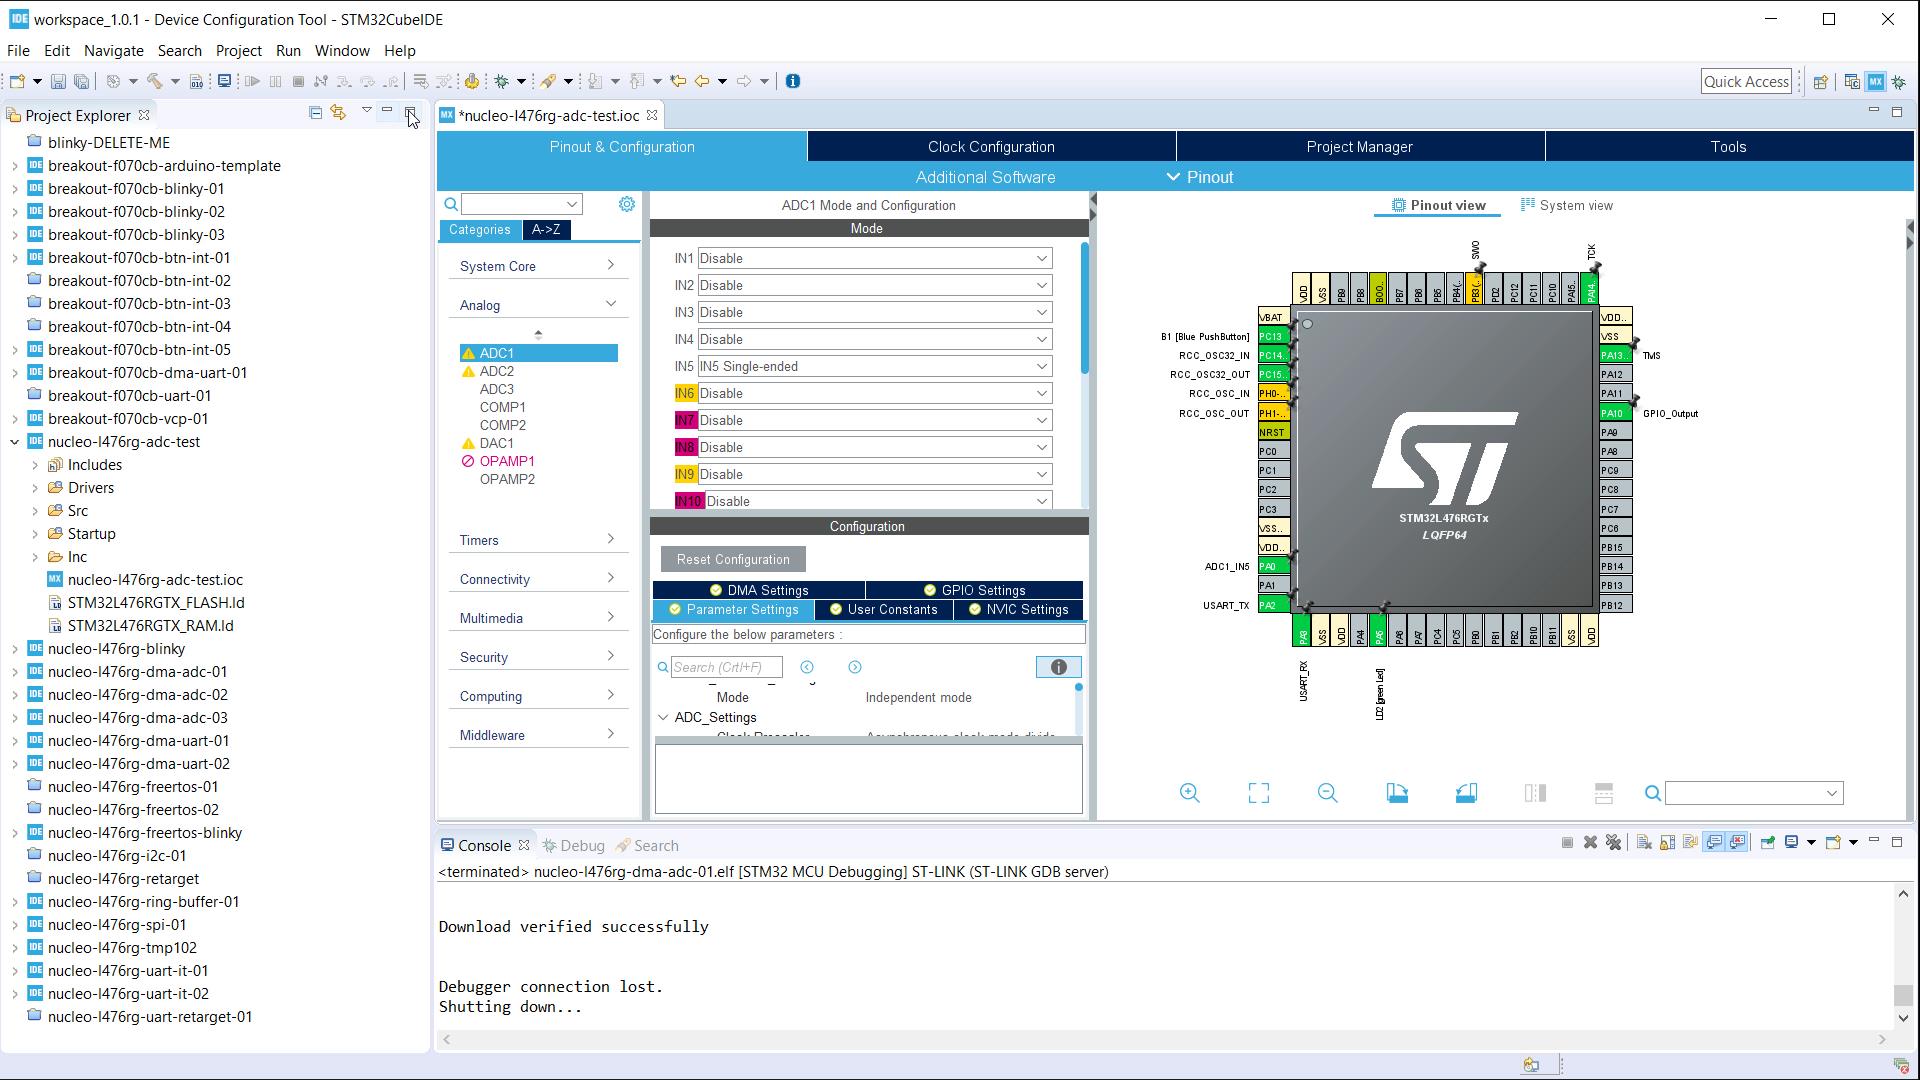
Task: Toggle scroll lock in the Console
Action: coord(1666,843)
